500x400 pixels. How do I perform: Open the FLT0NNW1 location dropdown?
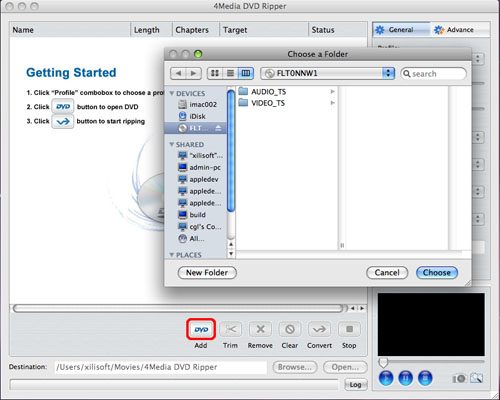(x=327, y=73)
